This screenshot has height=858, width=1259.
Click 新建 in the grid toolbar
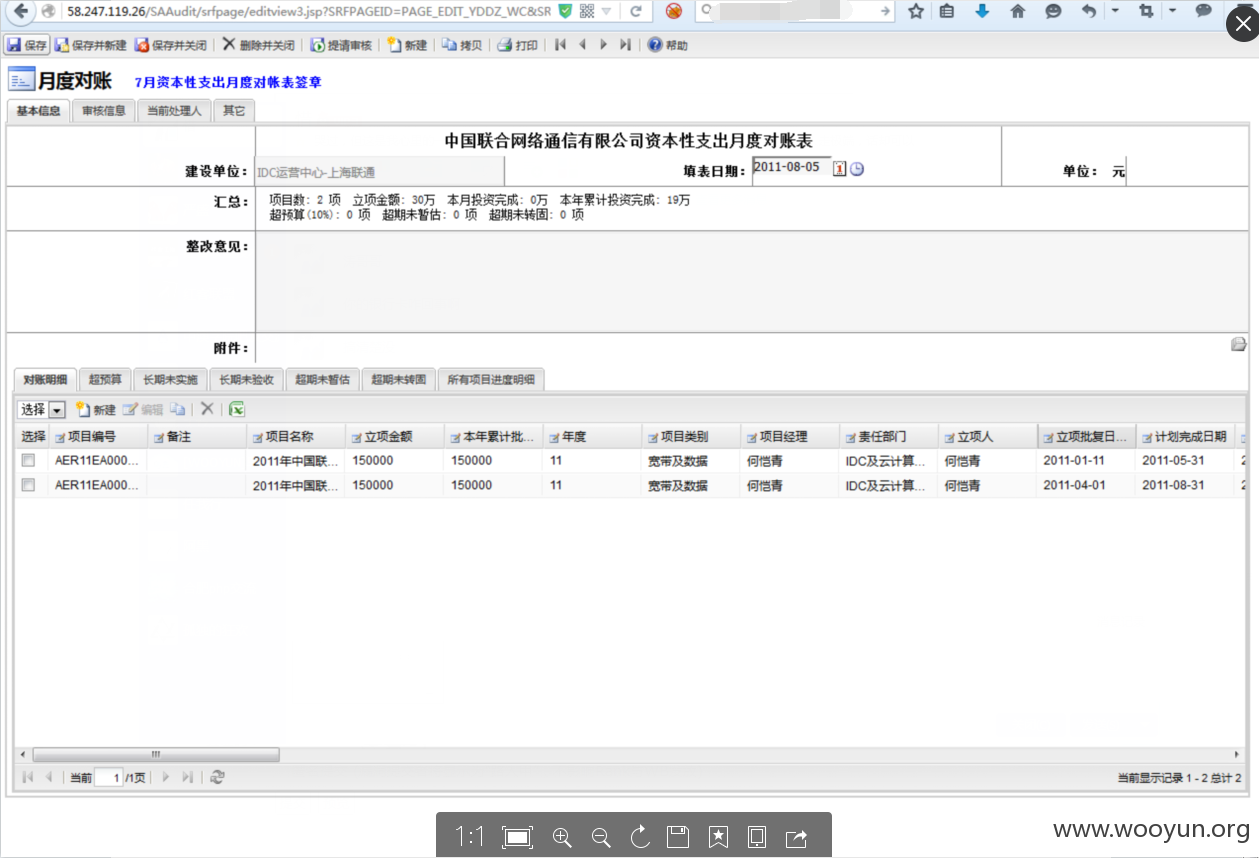point(96,409)
